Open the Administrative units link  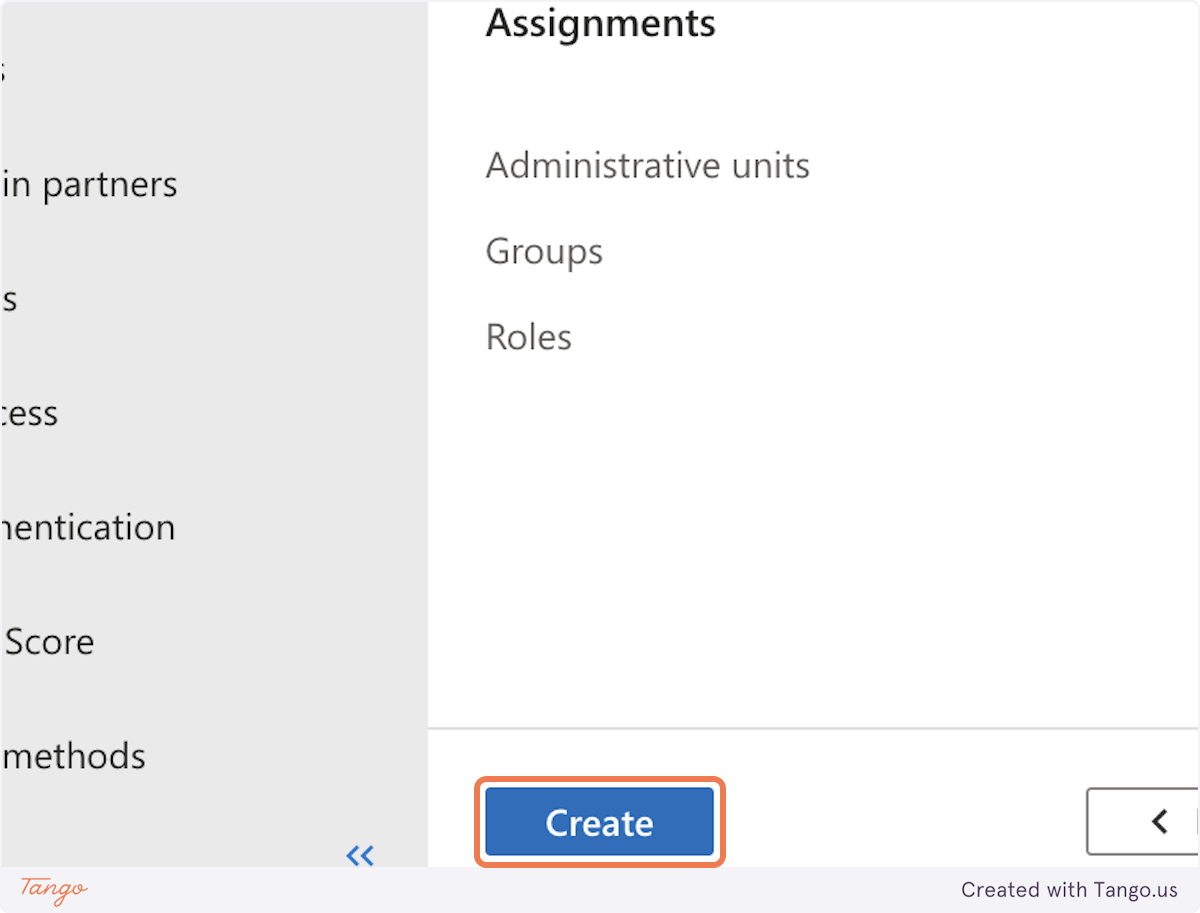coord(647,165)
